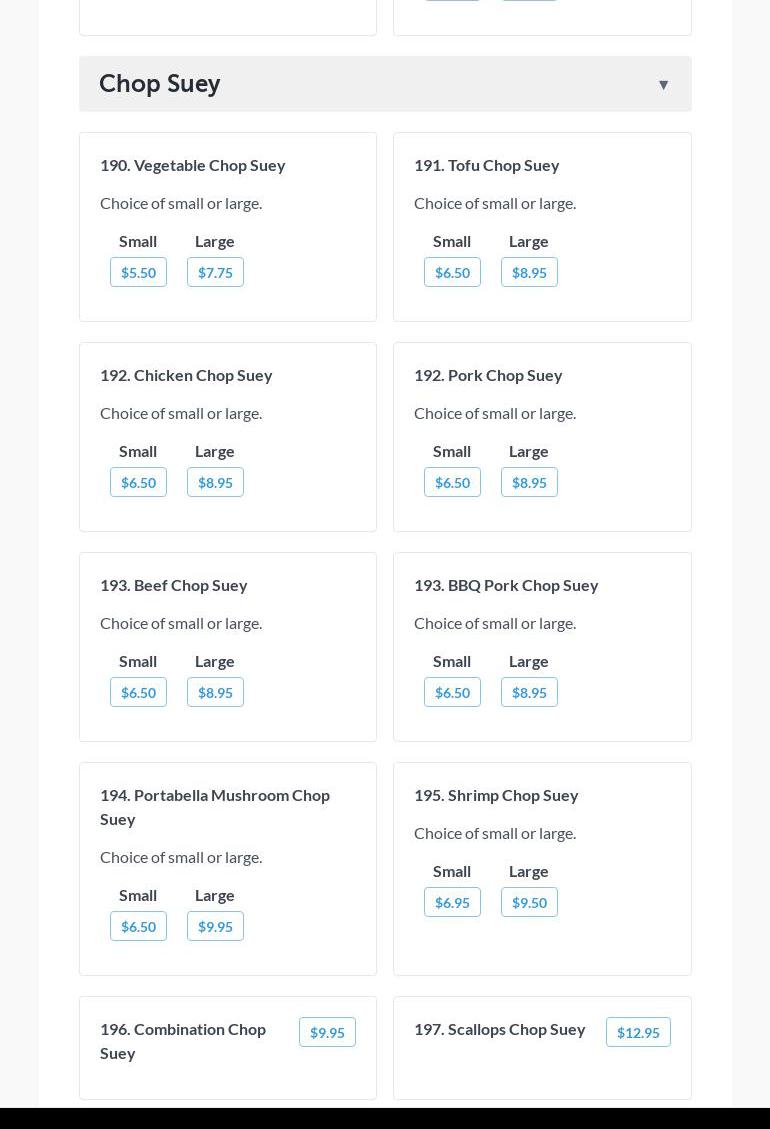Add large Portabella Mushroom Chop Suey $9.95
The width and height of the screenshot is (770, 1129).
(x=215, y=926)
